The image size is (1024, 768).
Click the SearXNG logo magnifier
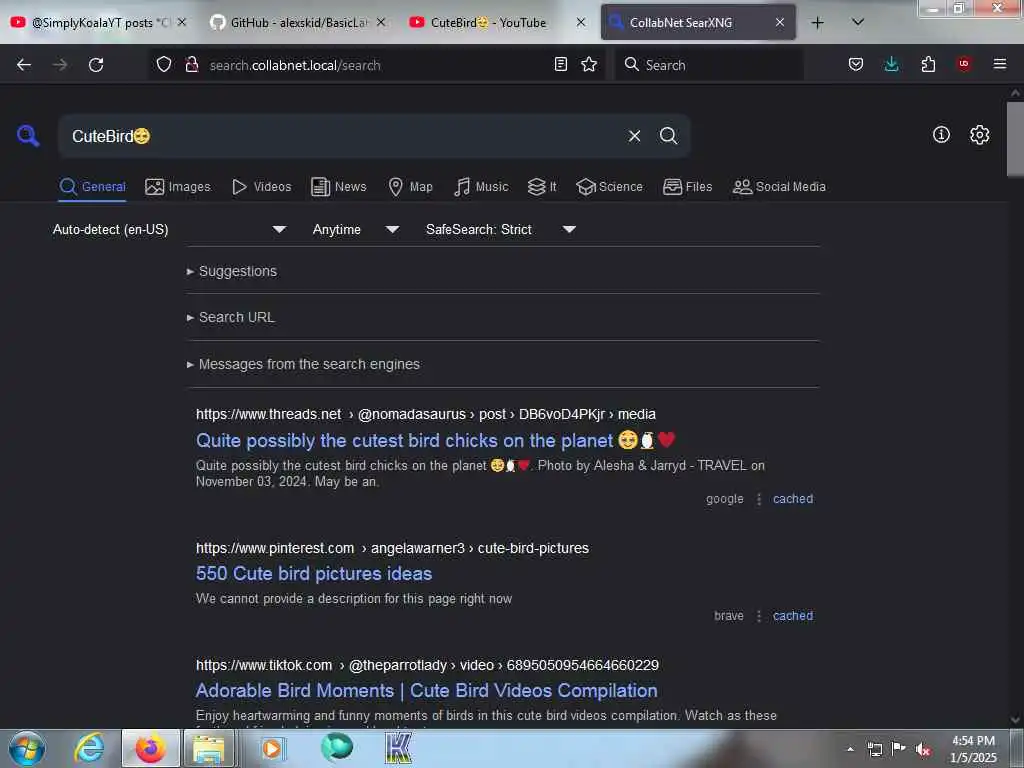28,136
